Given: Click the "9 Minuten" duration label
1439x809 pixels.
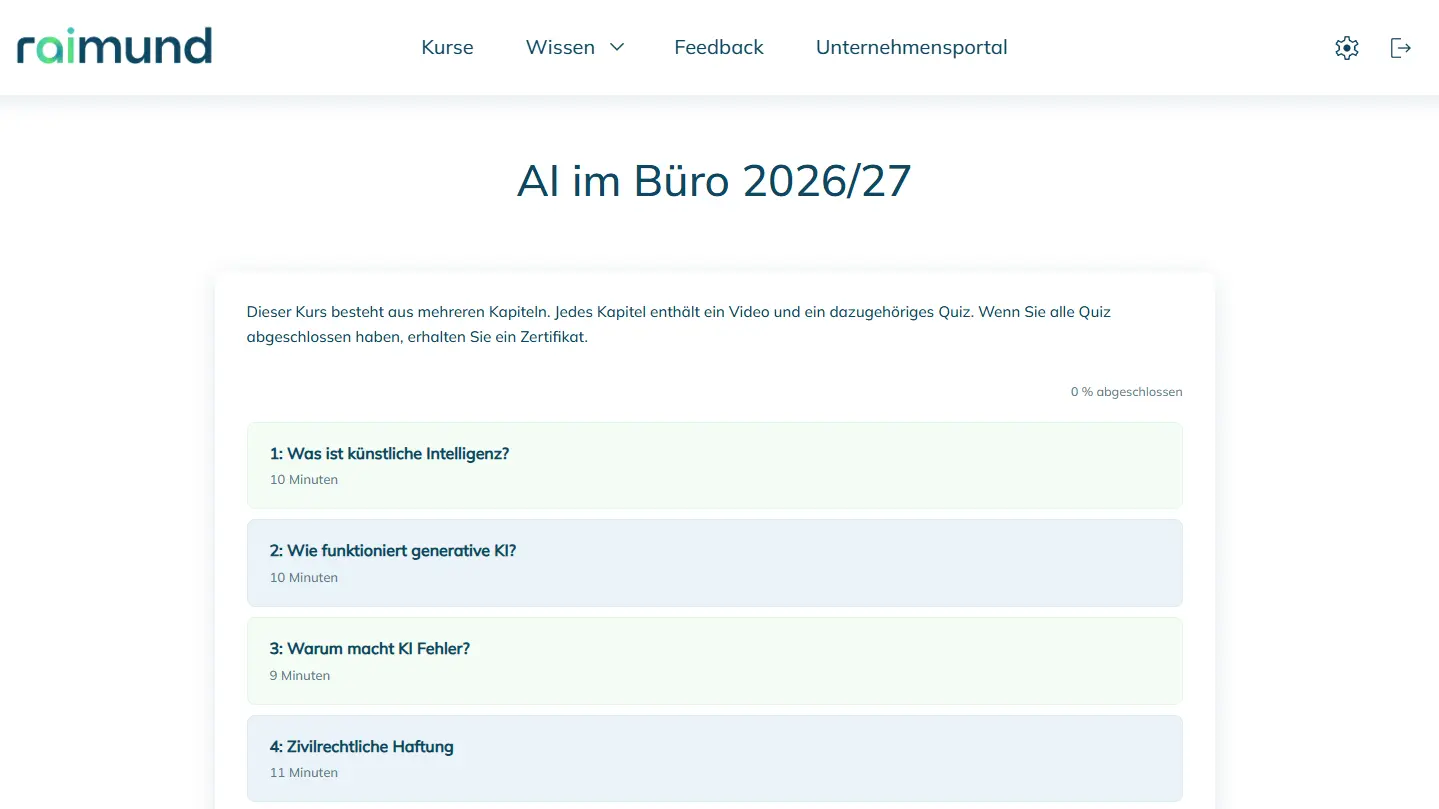Looking at the screenshot, I should [x=300, y=676].
